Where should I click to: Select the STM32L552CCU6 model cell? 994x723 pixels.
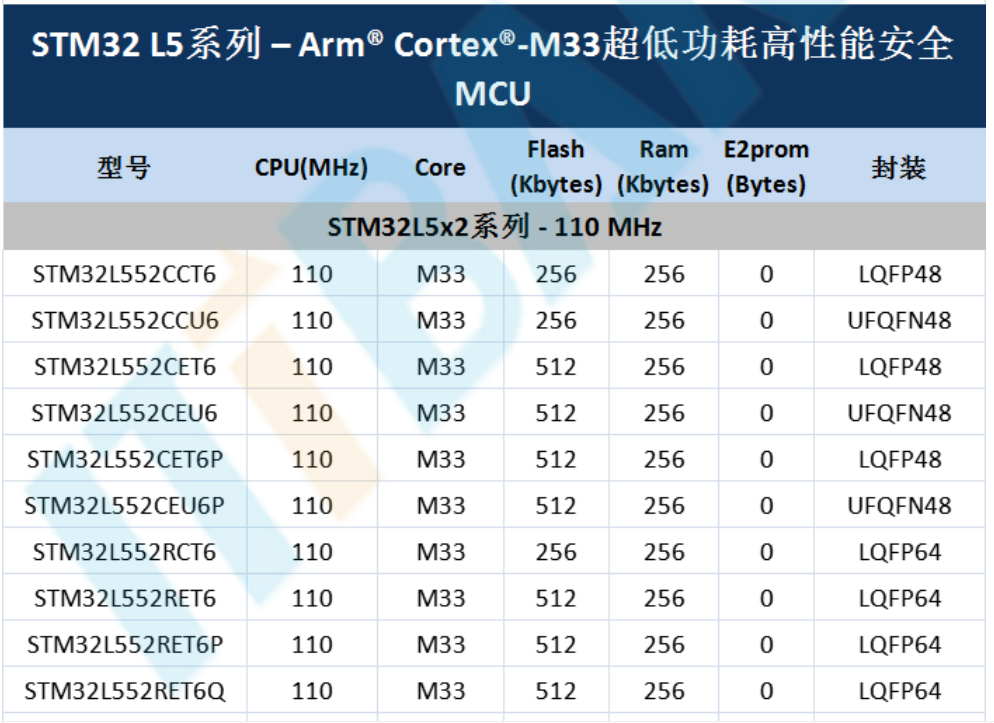tap(125, 321)
